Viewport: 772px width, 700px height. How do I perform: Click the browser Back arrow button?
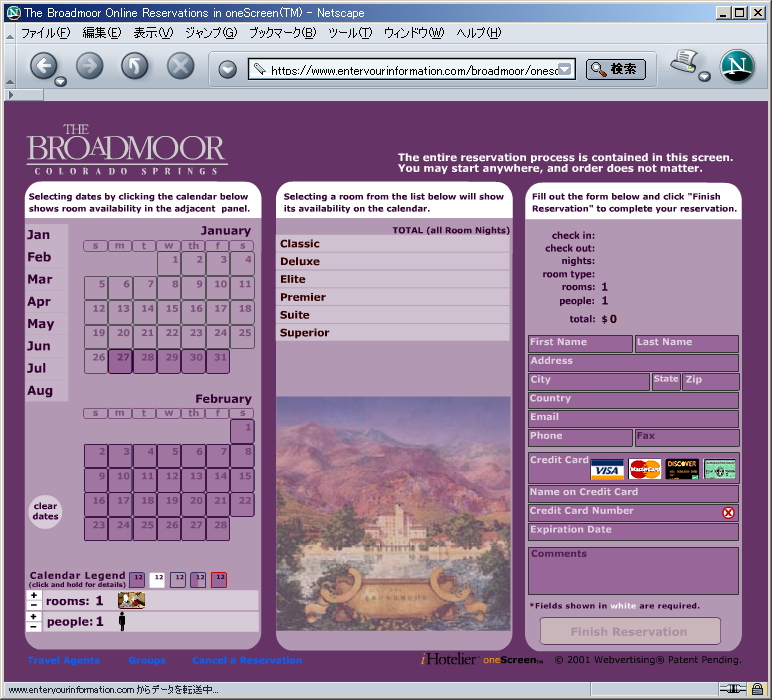(44, 66)
